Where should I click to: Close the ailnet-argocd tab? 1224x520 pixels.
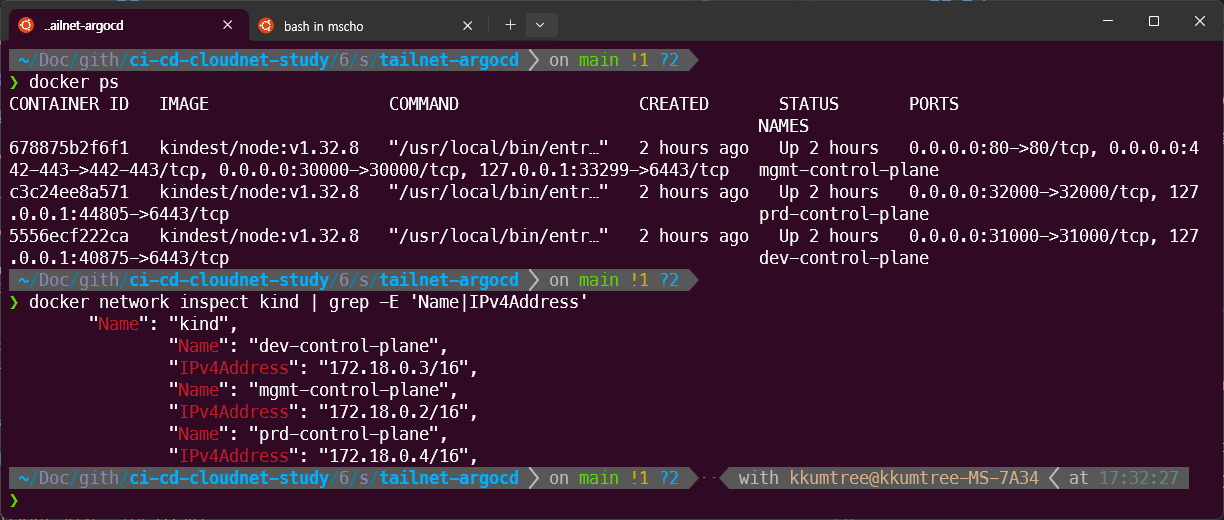[227, 25]
